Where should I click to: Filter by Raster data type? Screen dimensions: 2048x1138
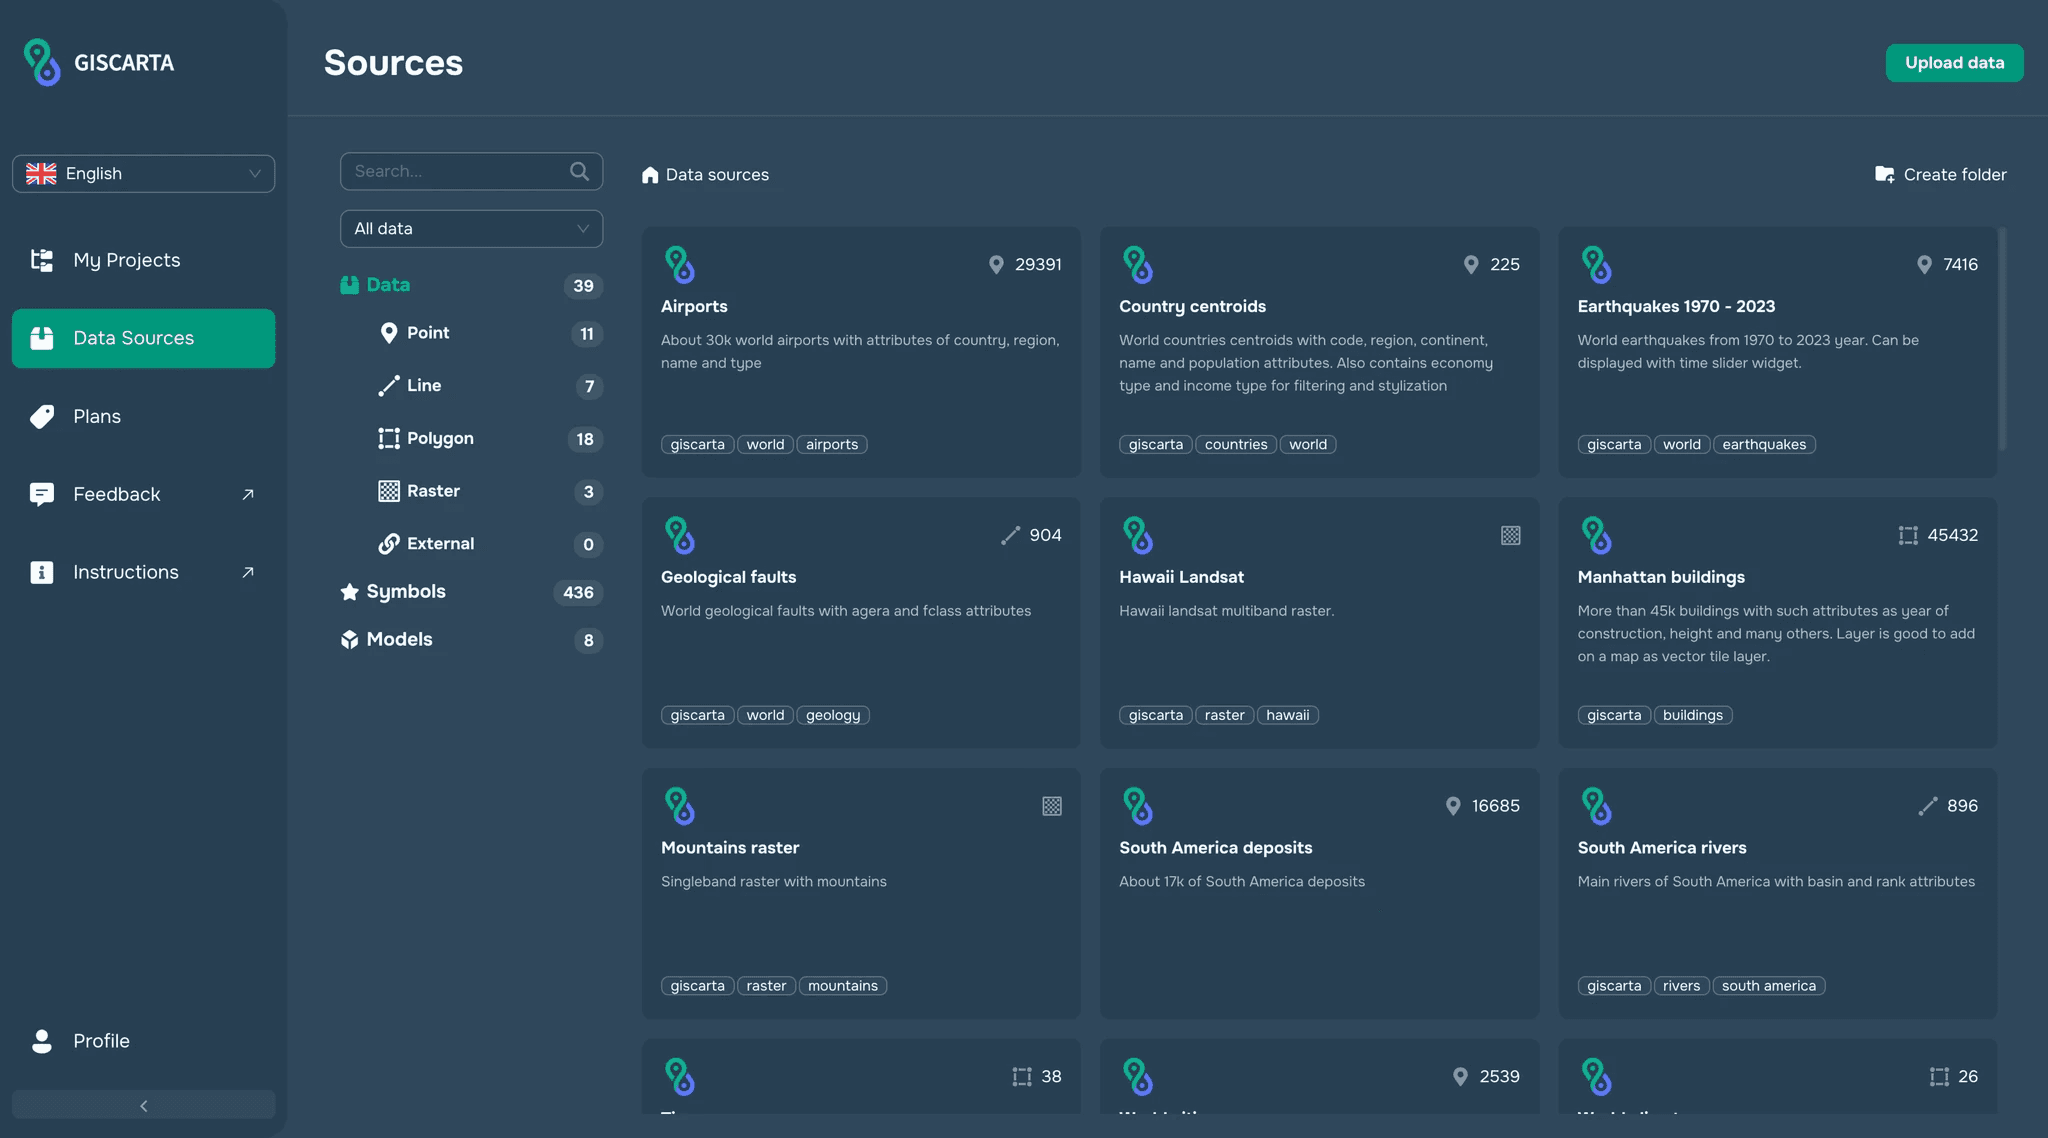[432, 491]
